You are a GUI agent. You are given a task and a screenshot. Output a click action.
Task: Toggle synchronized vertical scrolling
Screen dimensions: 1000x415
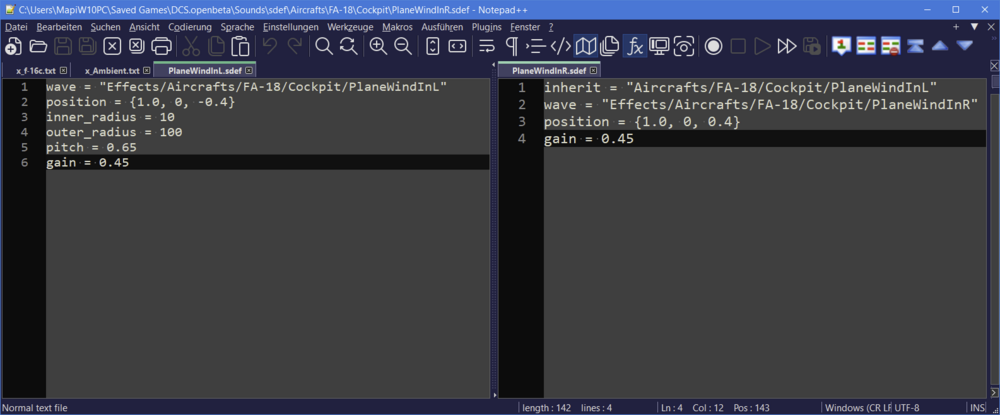tap(433, 46)
